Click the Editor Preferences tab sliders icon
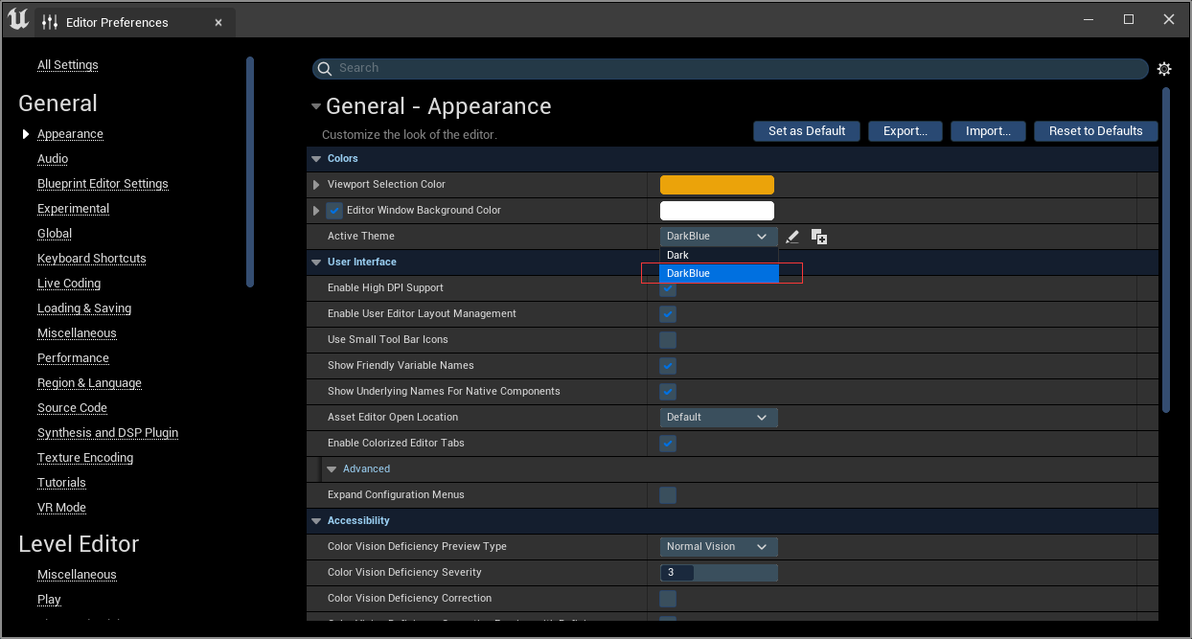This screenshot has height=639, width=1192. point(50,22)
